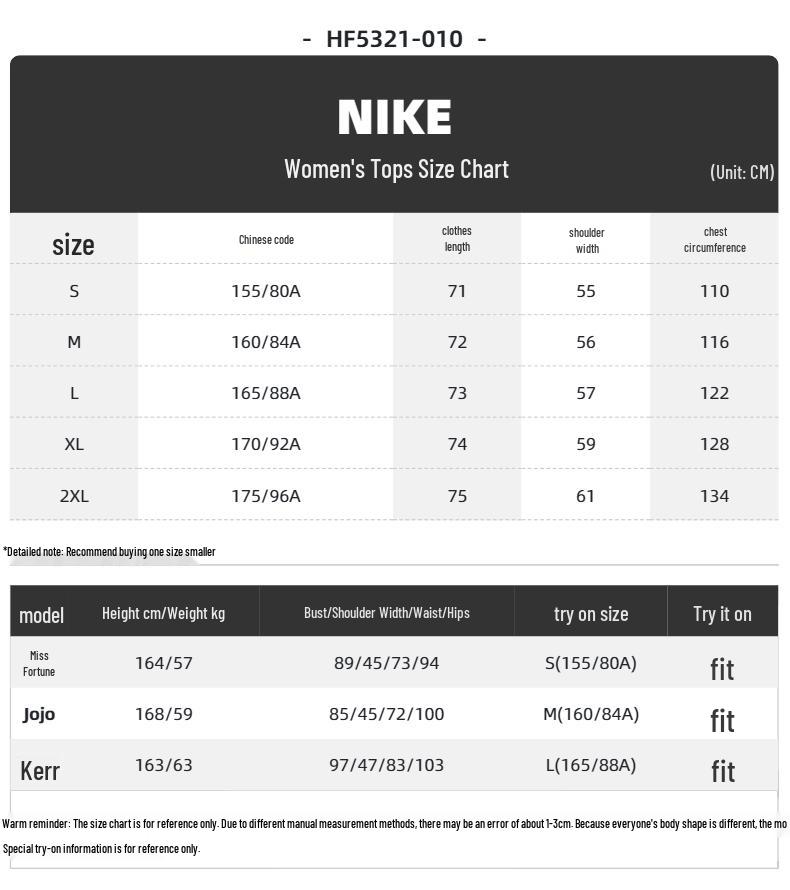Select the Jojo model row name
The width and height of the screenshot is (790, 890).
[x=39, y=714]
